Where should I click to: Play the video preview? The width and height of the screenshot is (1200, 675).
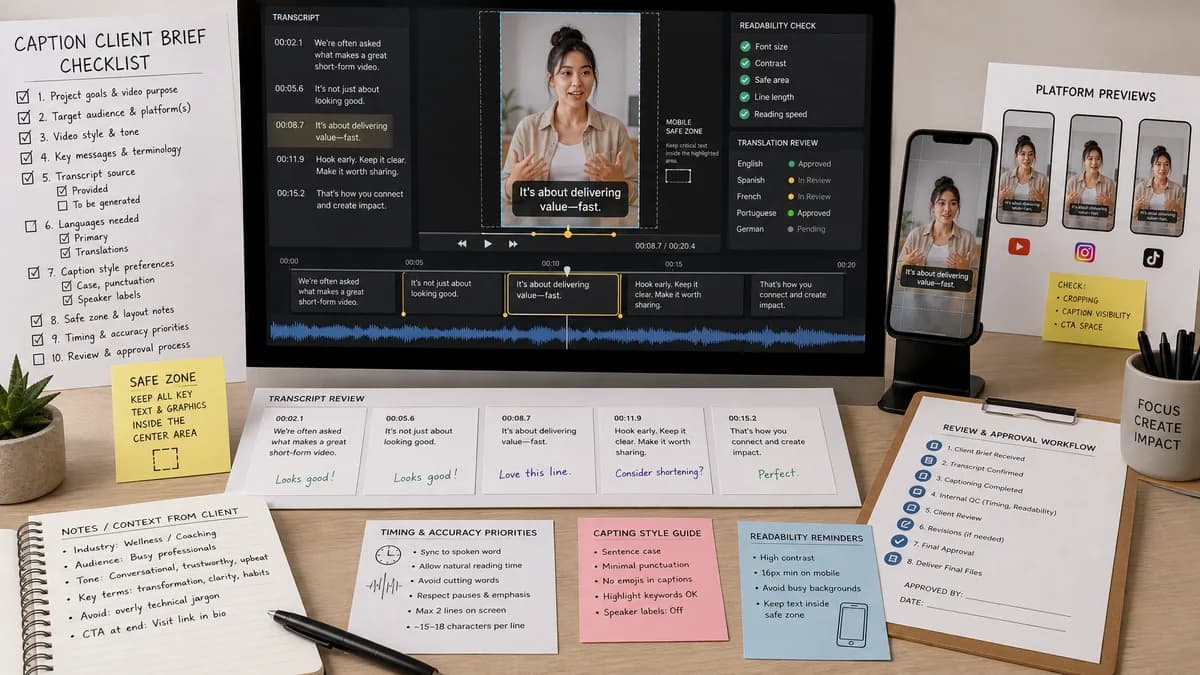tap(488, 243)
